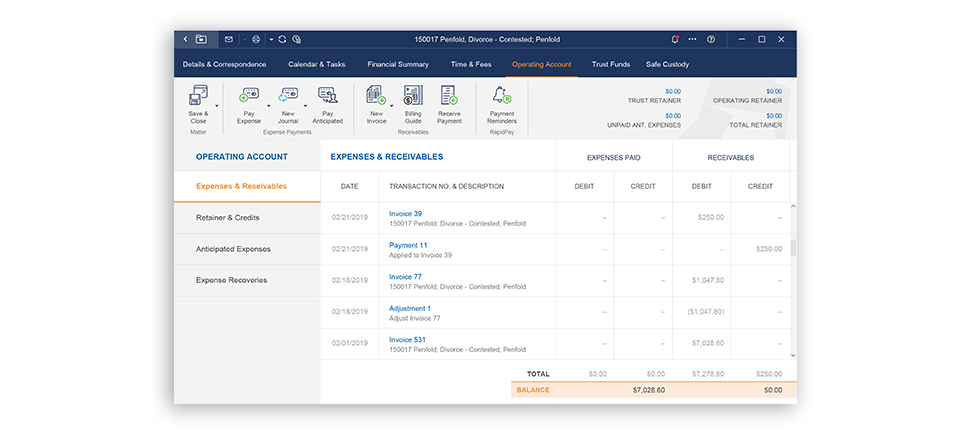This screenshot has height=434, width=970.
Task: Click the scroll down arrow of table
Action: tap(794, 355)
